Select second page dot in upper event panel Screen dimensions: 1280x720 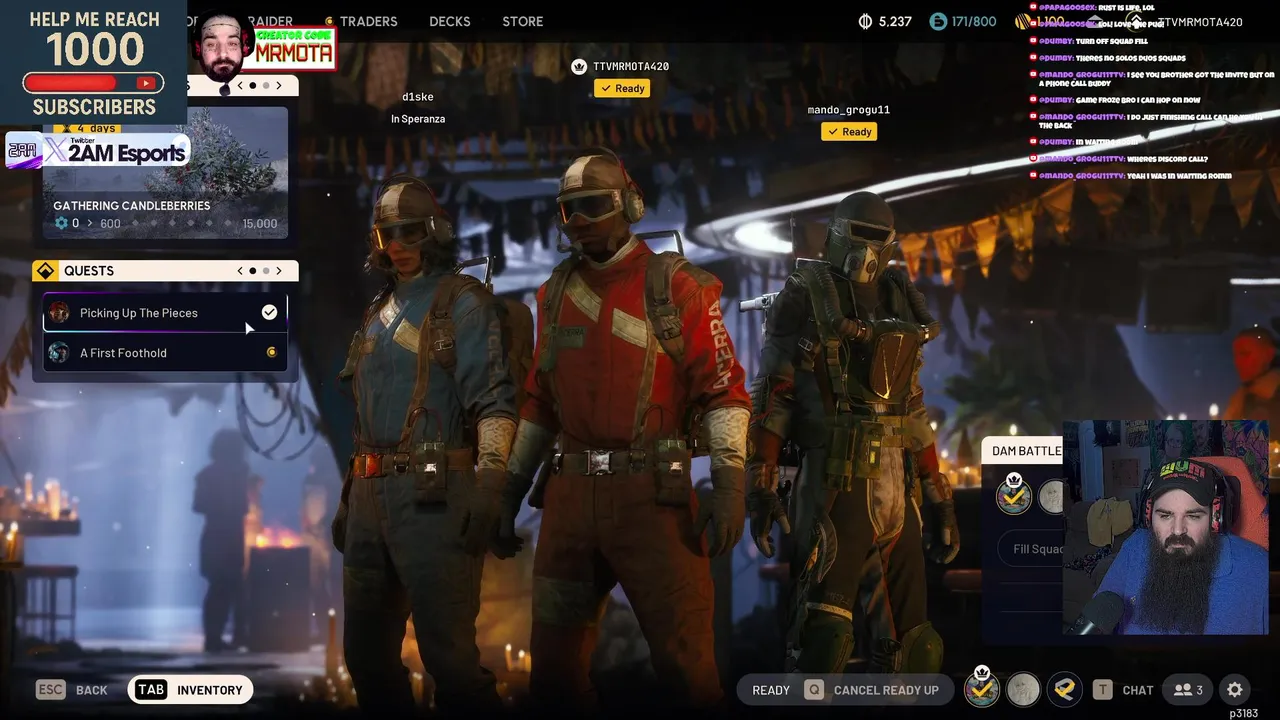[266, 86]
